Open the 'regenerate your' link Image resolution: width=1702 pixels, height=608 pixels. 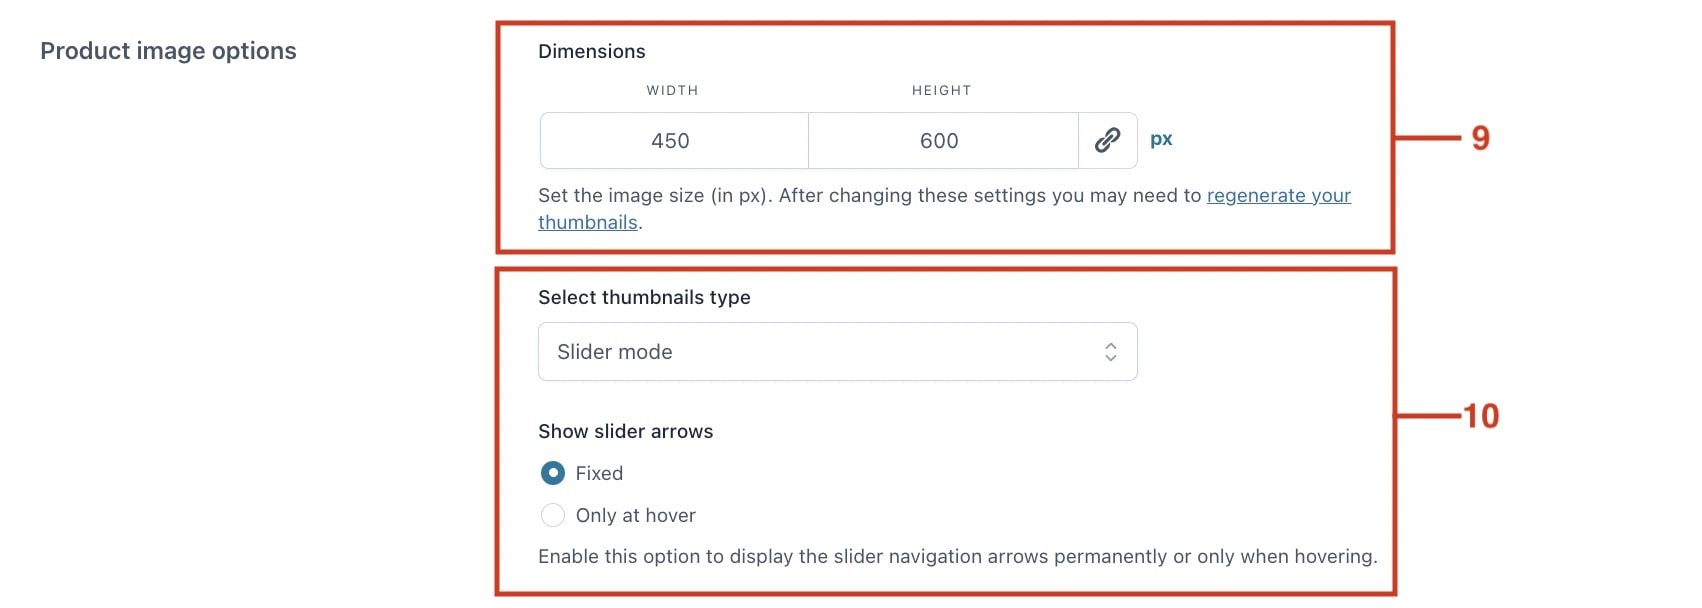coord(1279,195)
